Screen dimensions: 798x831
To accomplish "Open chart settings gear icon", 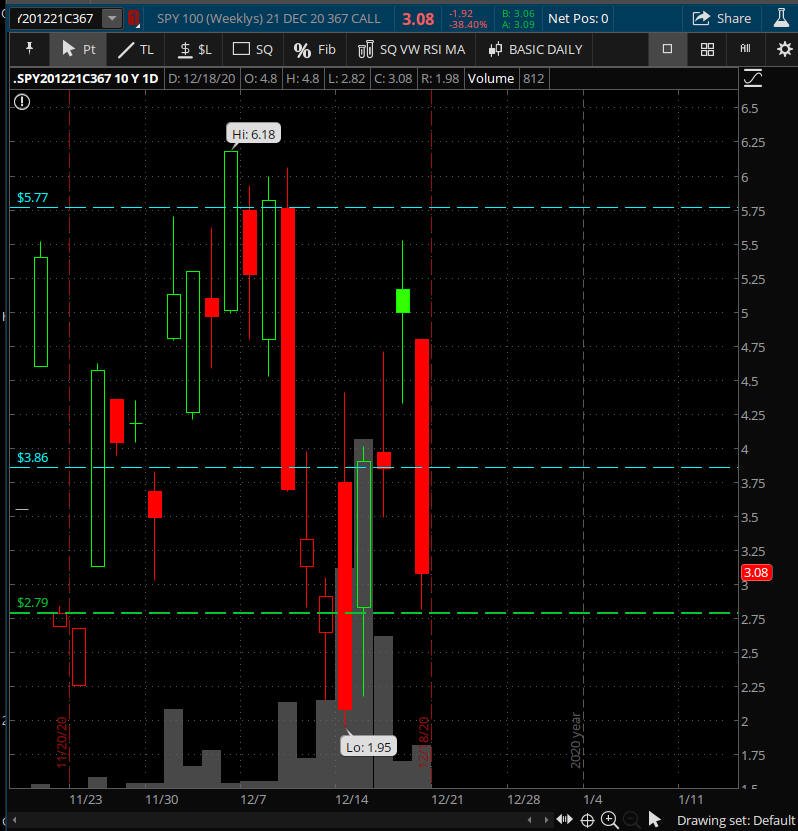I will click(784, 49).
